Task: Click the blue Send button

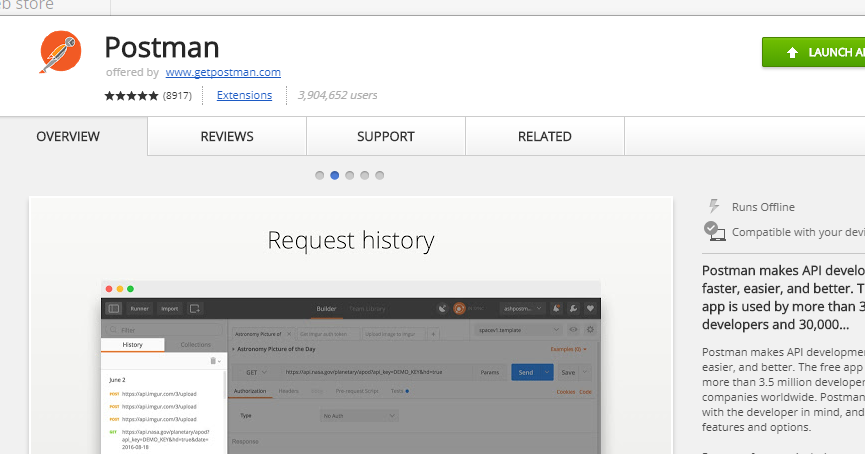Action: (x=526, y=372)
